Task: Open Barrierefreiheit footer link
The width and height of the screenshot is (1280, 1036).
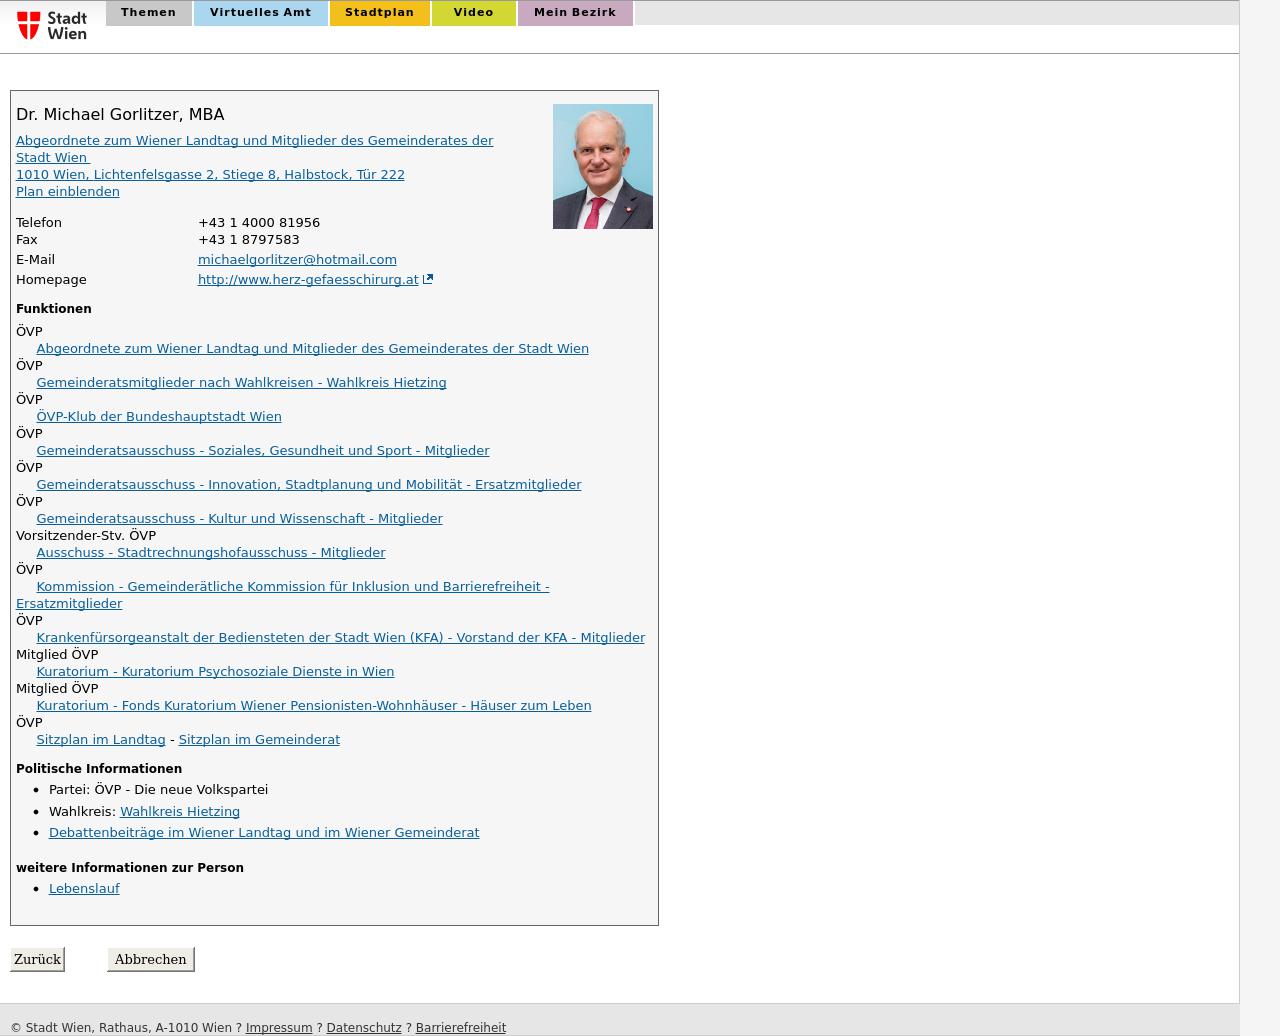Action: [460, 1028]
